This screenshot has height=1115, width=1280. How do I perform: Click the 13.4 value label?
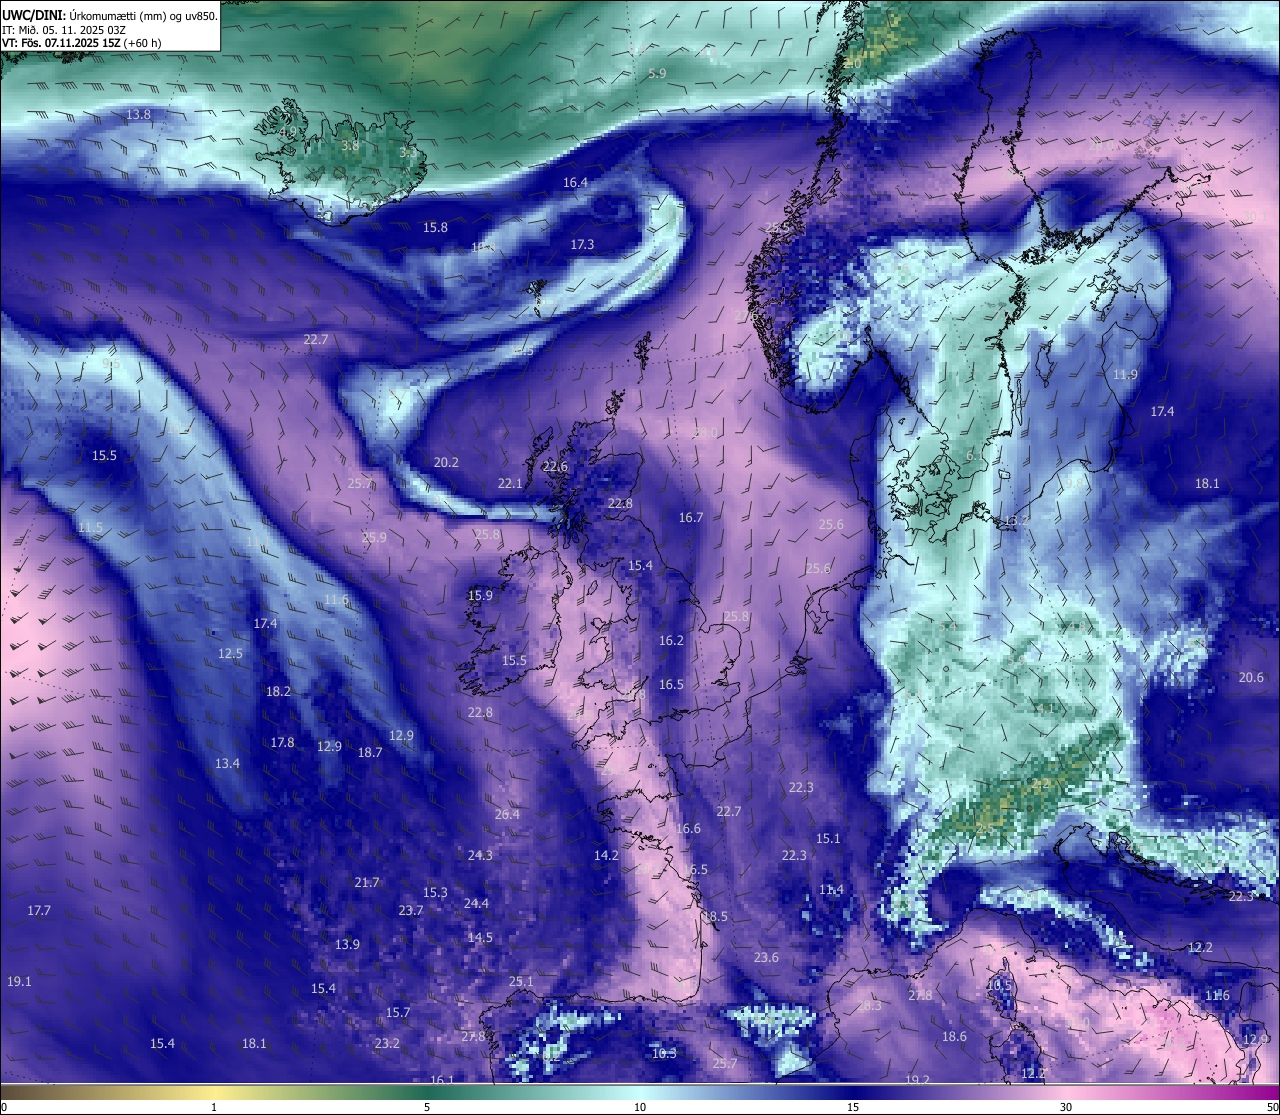[x=227, y=764]
